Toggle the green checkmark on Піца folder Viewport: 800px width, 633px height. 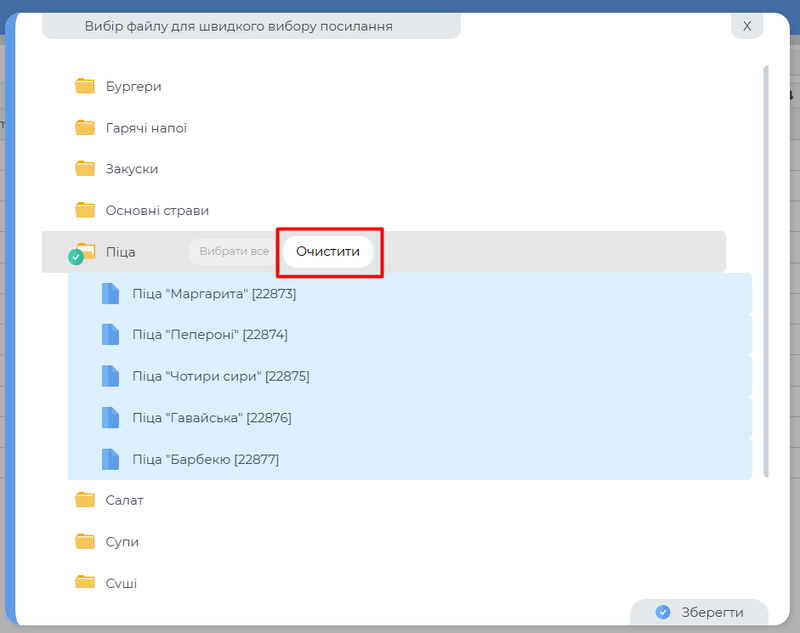(x=75, y=258)
